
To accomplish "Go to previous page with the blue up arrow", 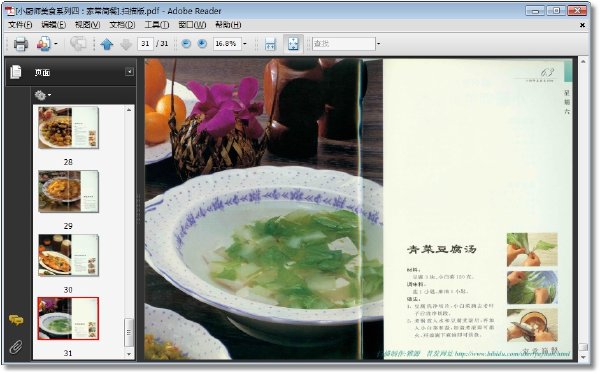I will click(x=107, y=44).
